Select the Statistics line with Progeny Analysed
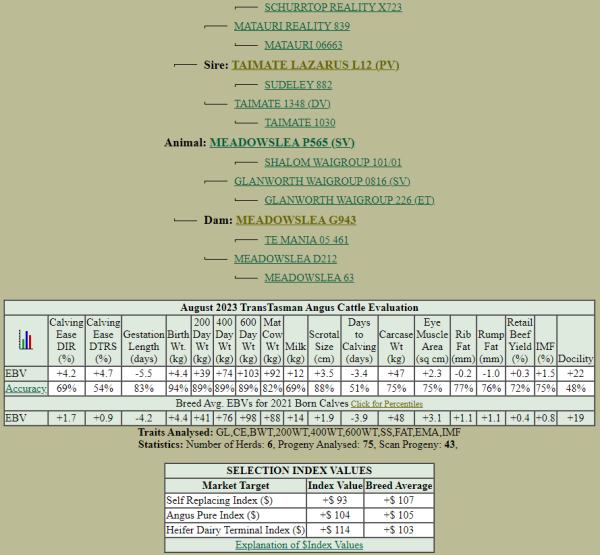 point(298,445)
